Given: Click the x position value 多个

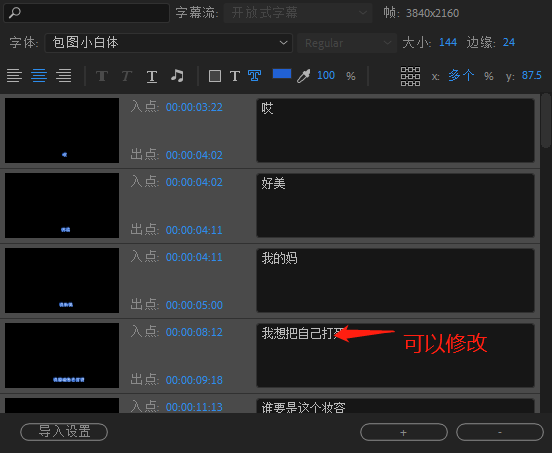Looking at the screenshot, I should point(461,75).
